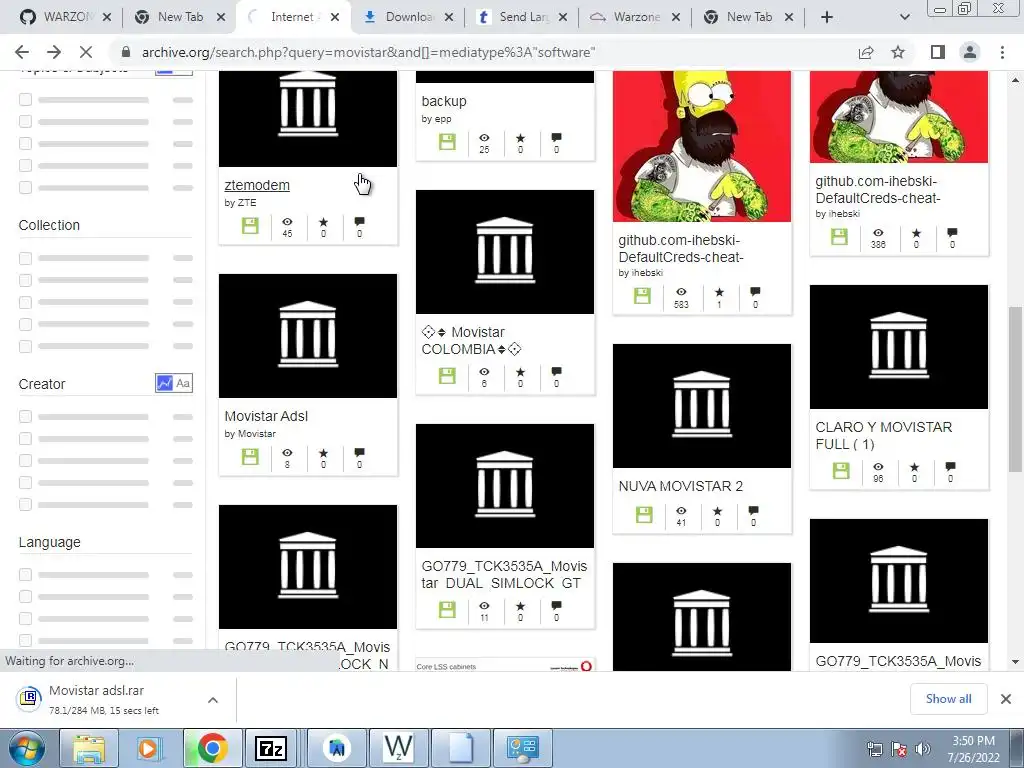1024x768 pixels.
Task: Check the last Creator filter checkbox
Action: 25,504
